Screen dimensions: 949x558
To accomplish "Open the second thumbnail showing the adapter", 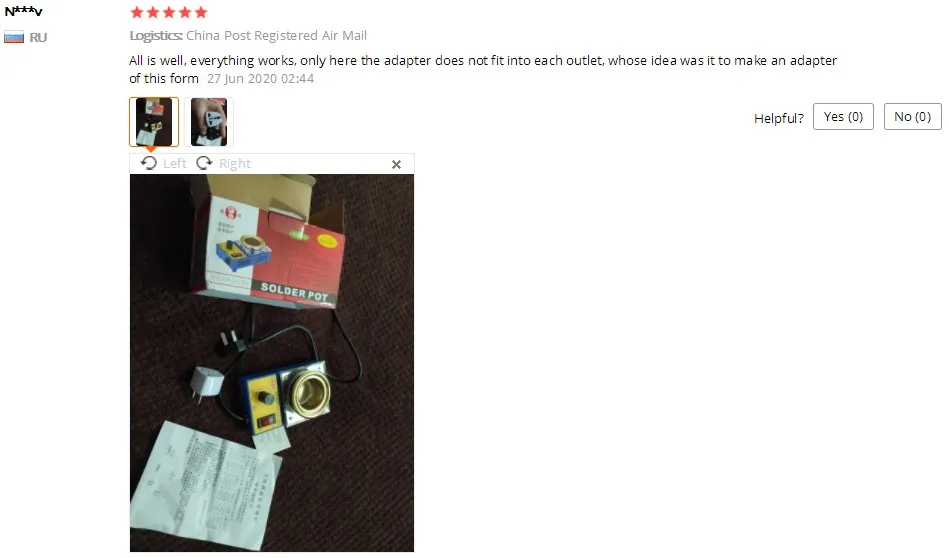I will coord(209,122).
